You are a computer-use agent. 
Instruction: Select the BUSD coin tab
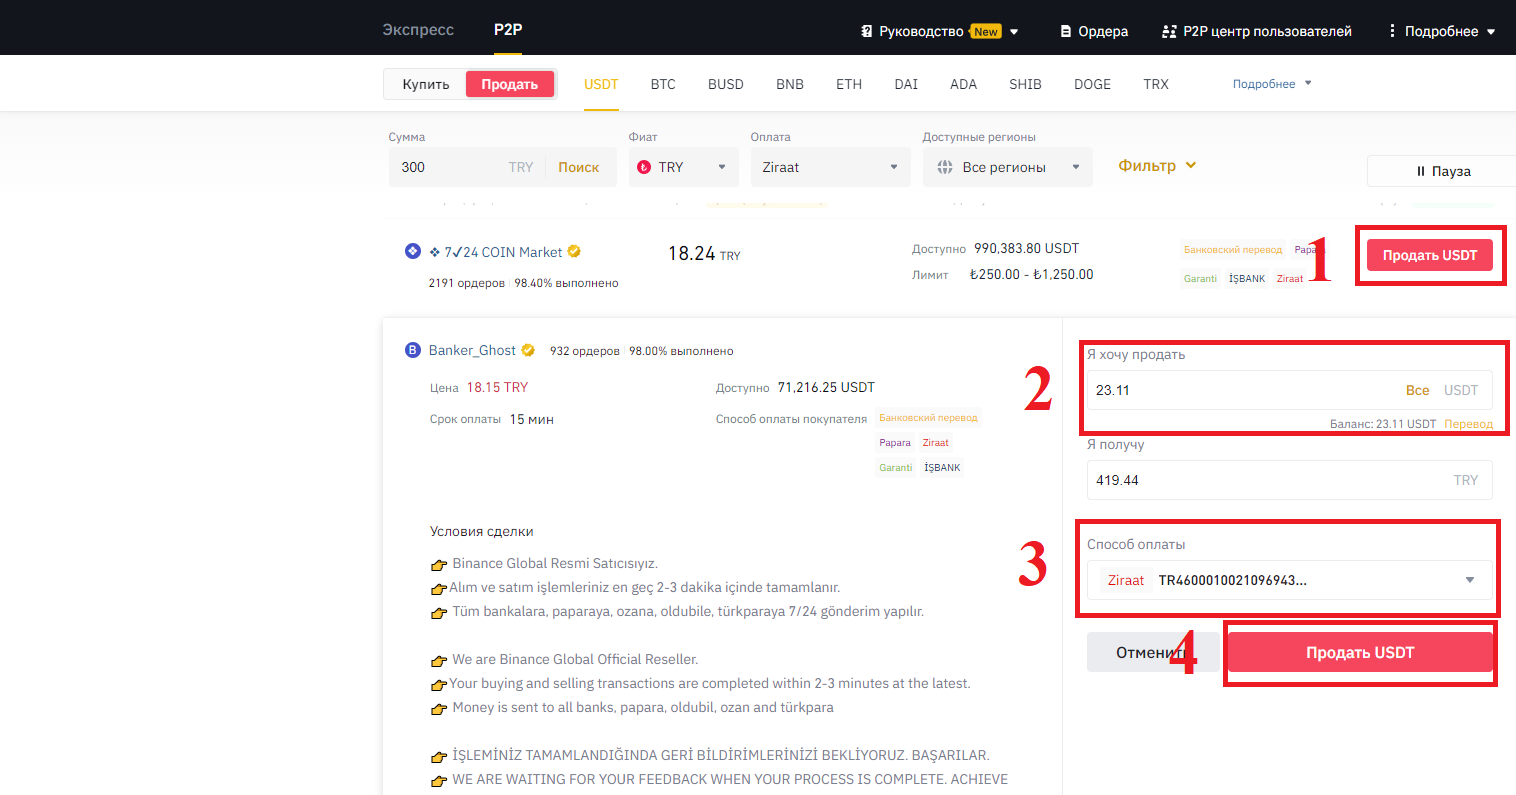(x=726, y=84)
